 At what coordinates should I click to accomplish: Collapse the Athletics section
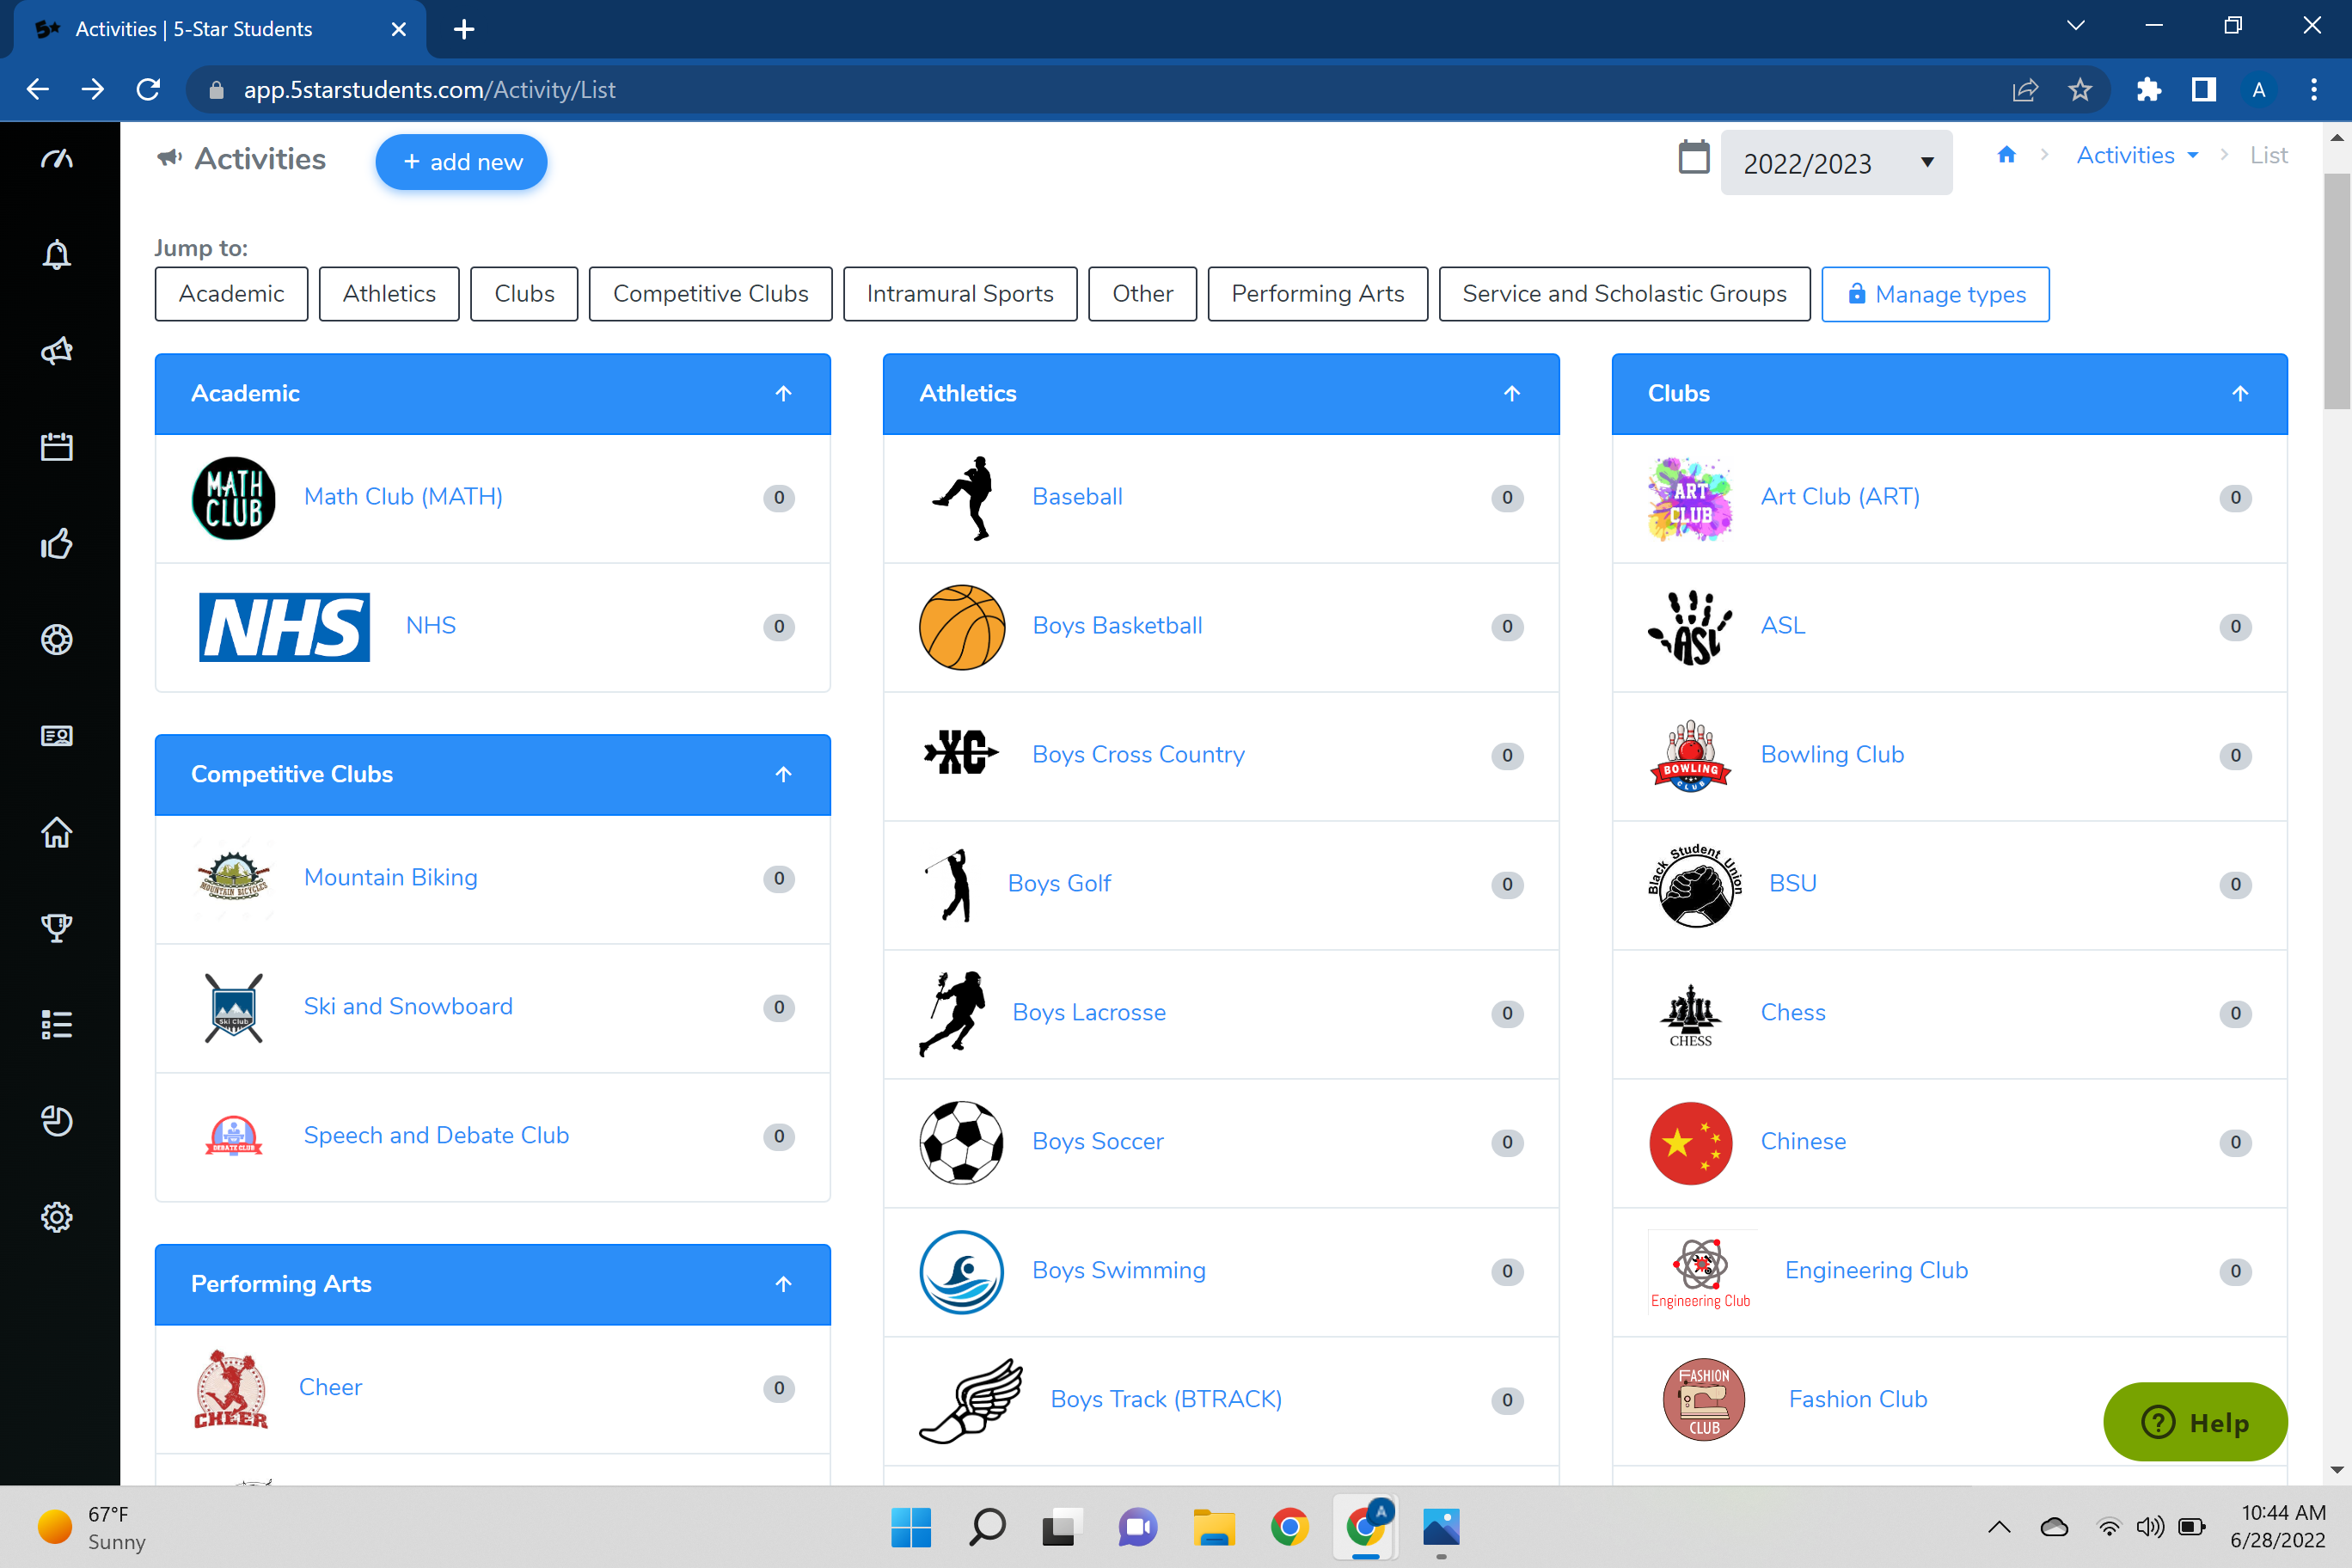(x=1511, y=393)
